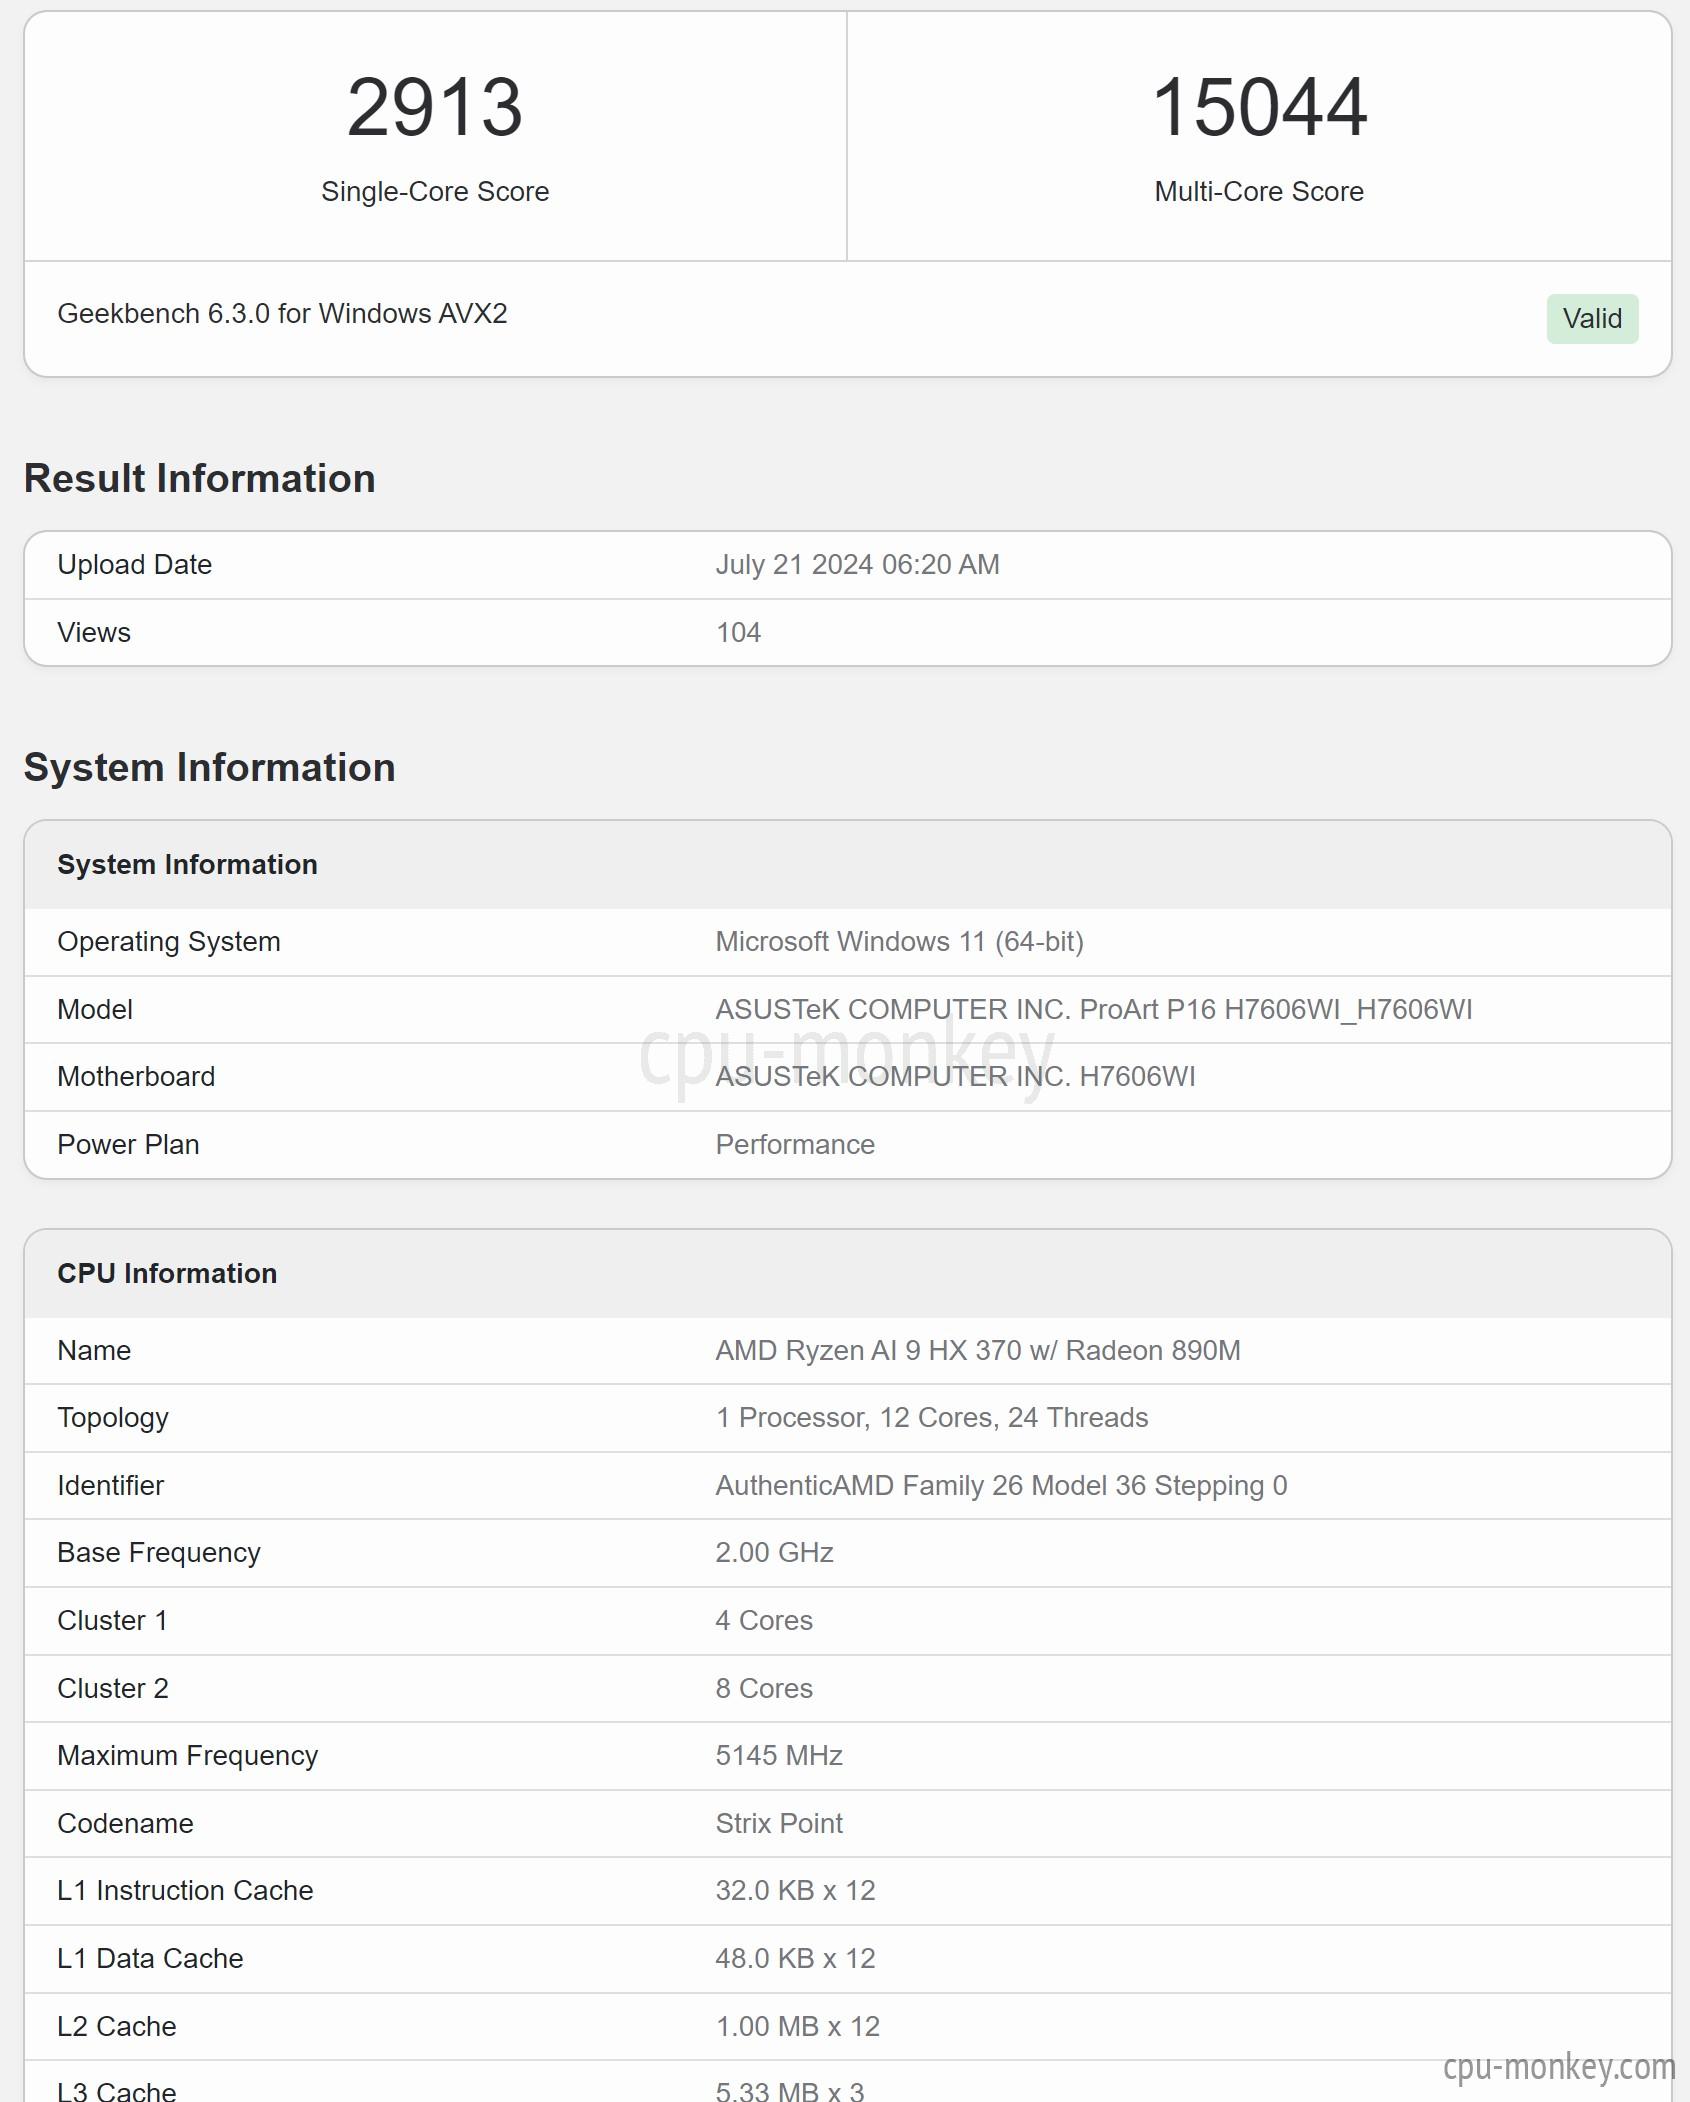The width and height of the screenshot is (1690, 2102).
Task: Select the 8 Cores value
Action: click(x=764, y=1688)
